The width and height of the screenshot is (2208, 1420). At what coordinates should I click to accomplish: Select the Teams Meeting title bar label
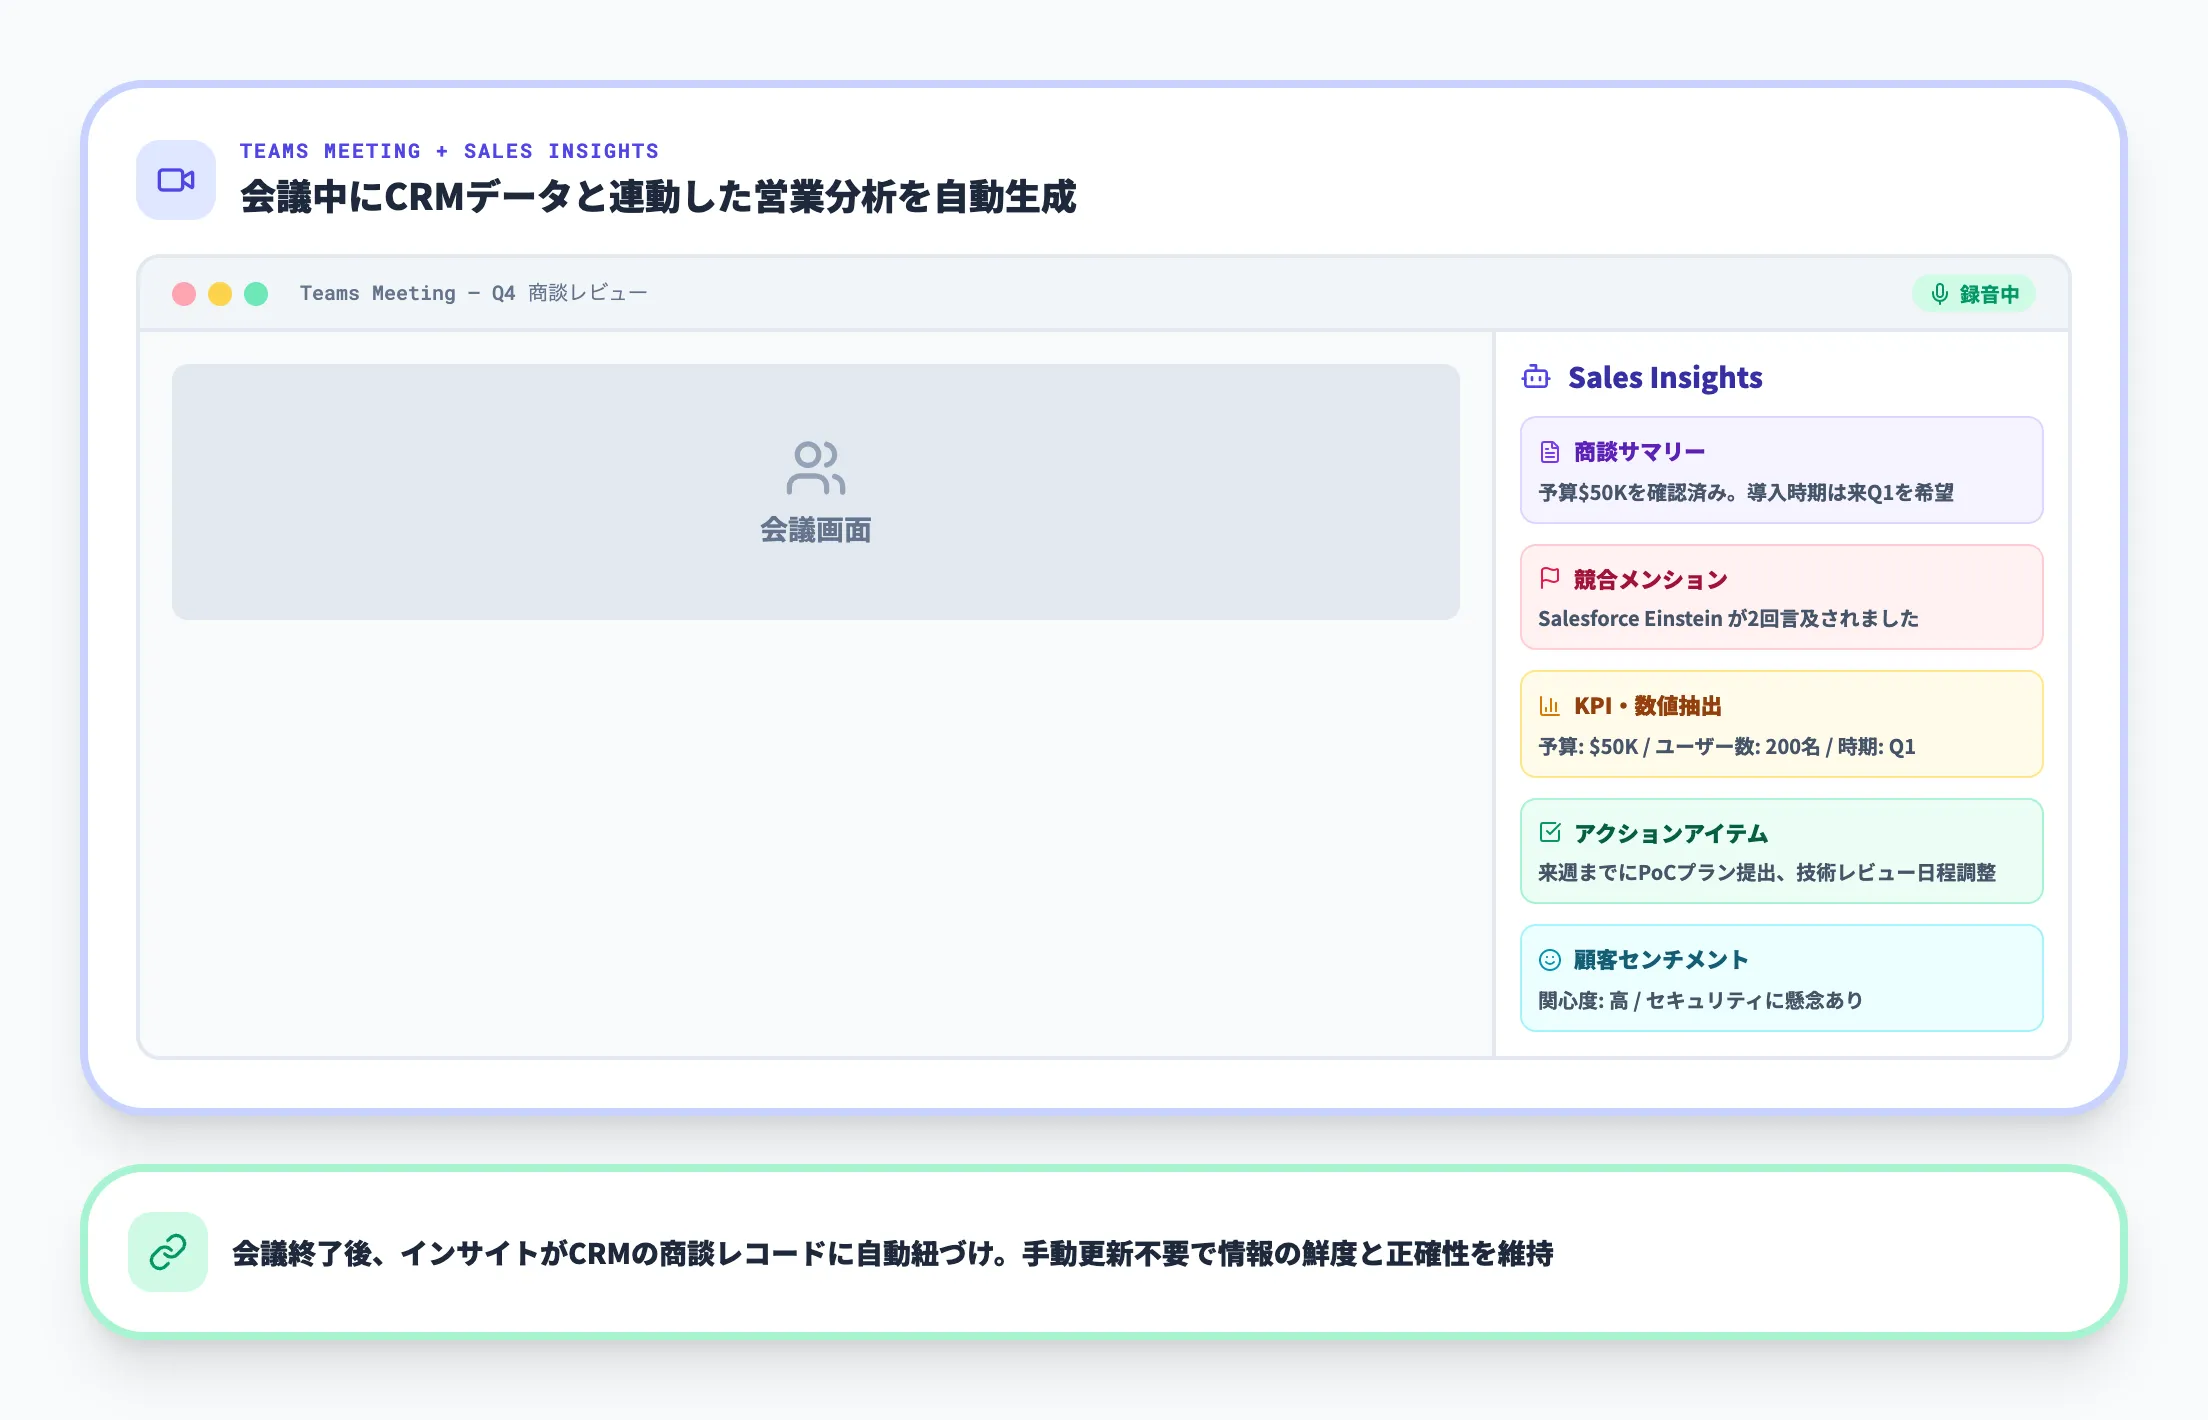[x=474, y=293]
